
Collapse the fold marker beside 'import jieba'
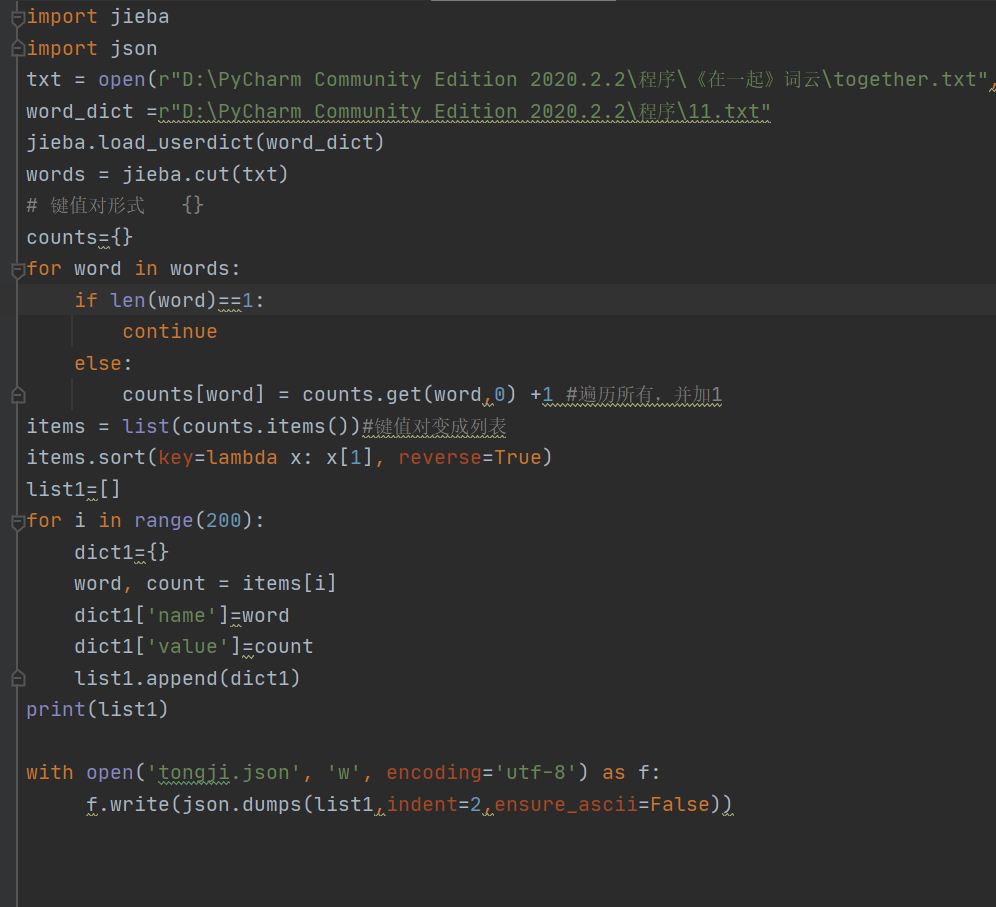pos(18,18)
